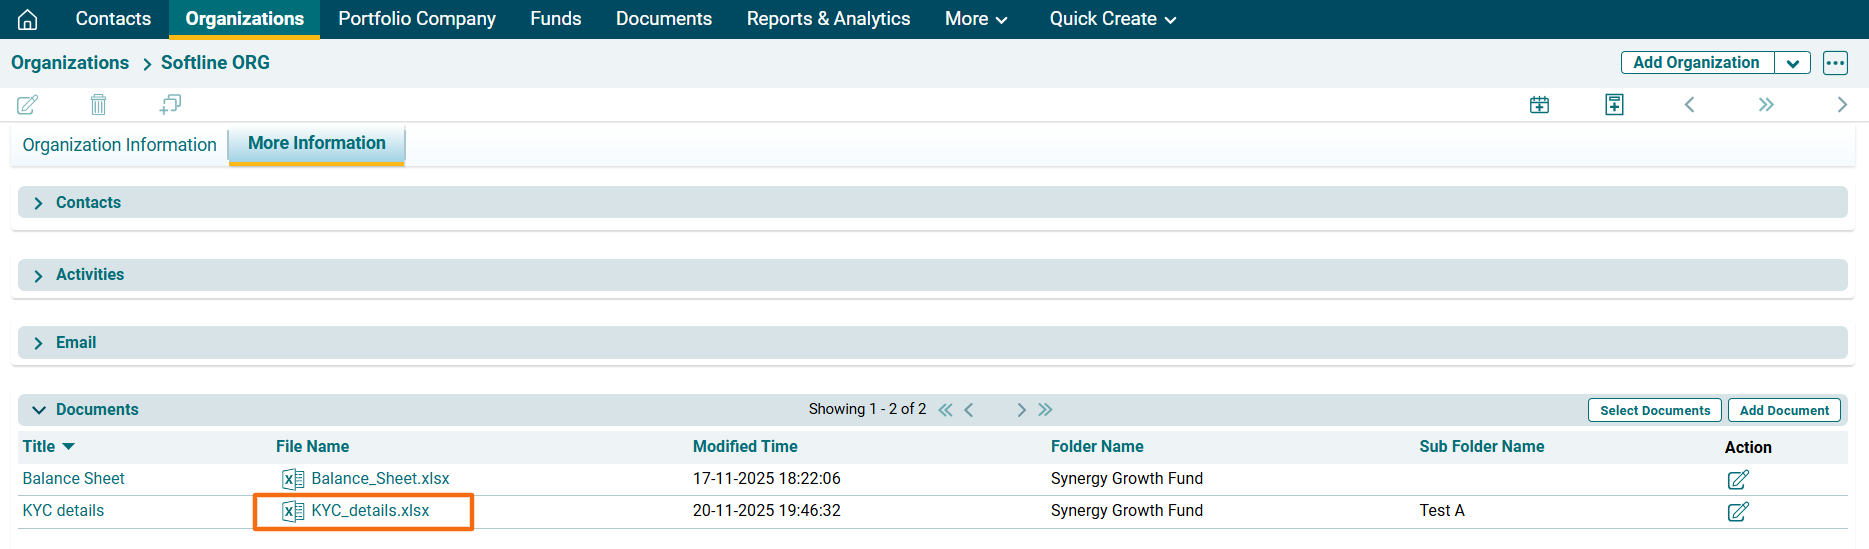
Task: Edit the KYC details document row
Action: pyautogui.click(x=1737, y=512)
